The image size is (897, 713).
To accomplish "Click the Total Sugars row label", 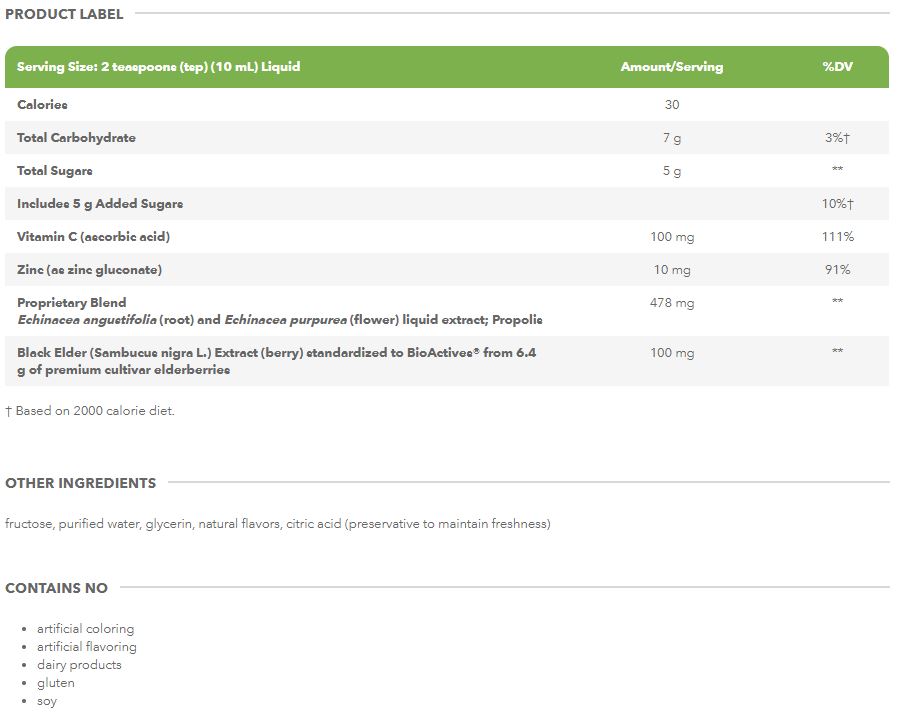I will coord(55,170).
